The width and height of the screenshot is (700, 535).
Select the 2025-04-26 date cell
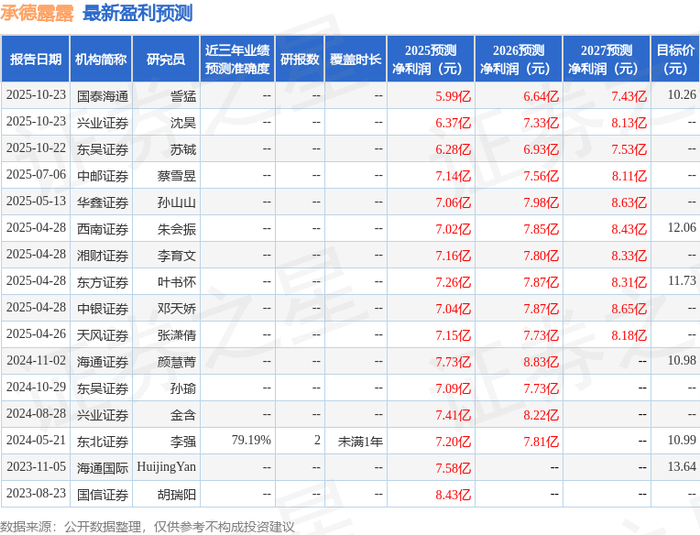click(x=36, y=334)
